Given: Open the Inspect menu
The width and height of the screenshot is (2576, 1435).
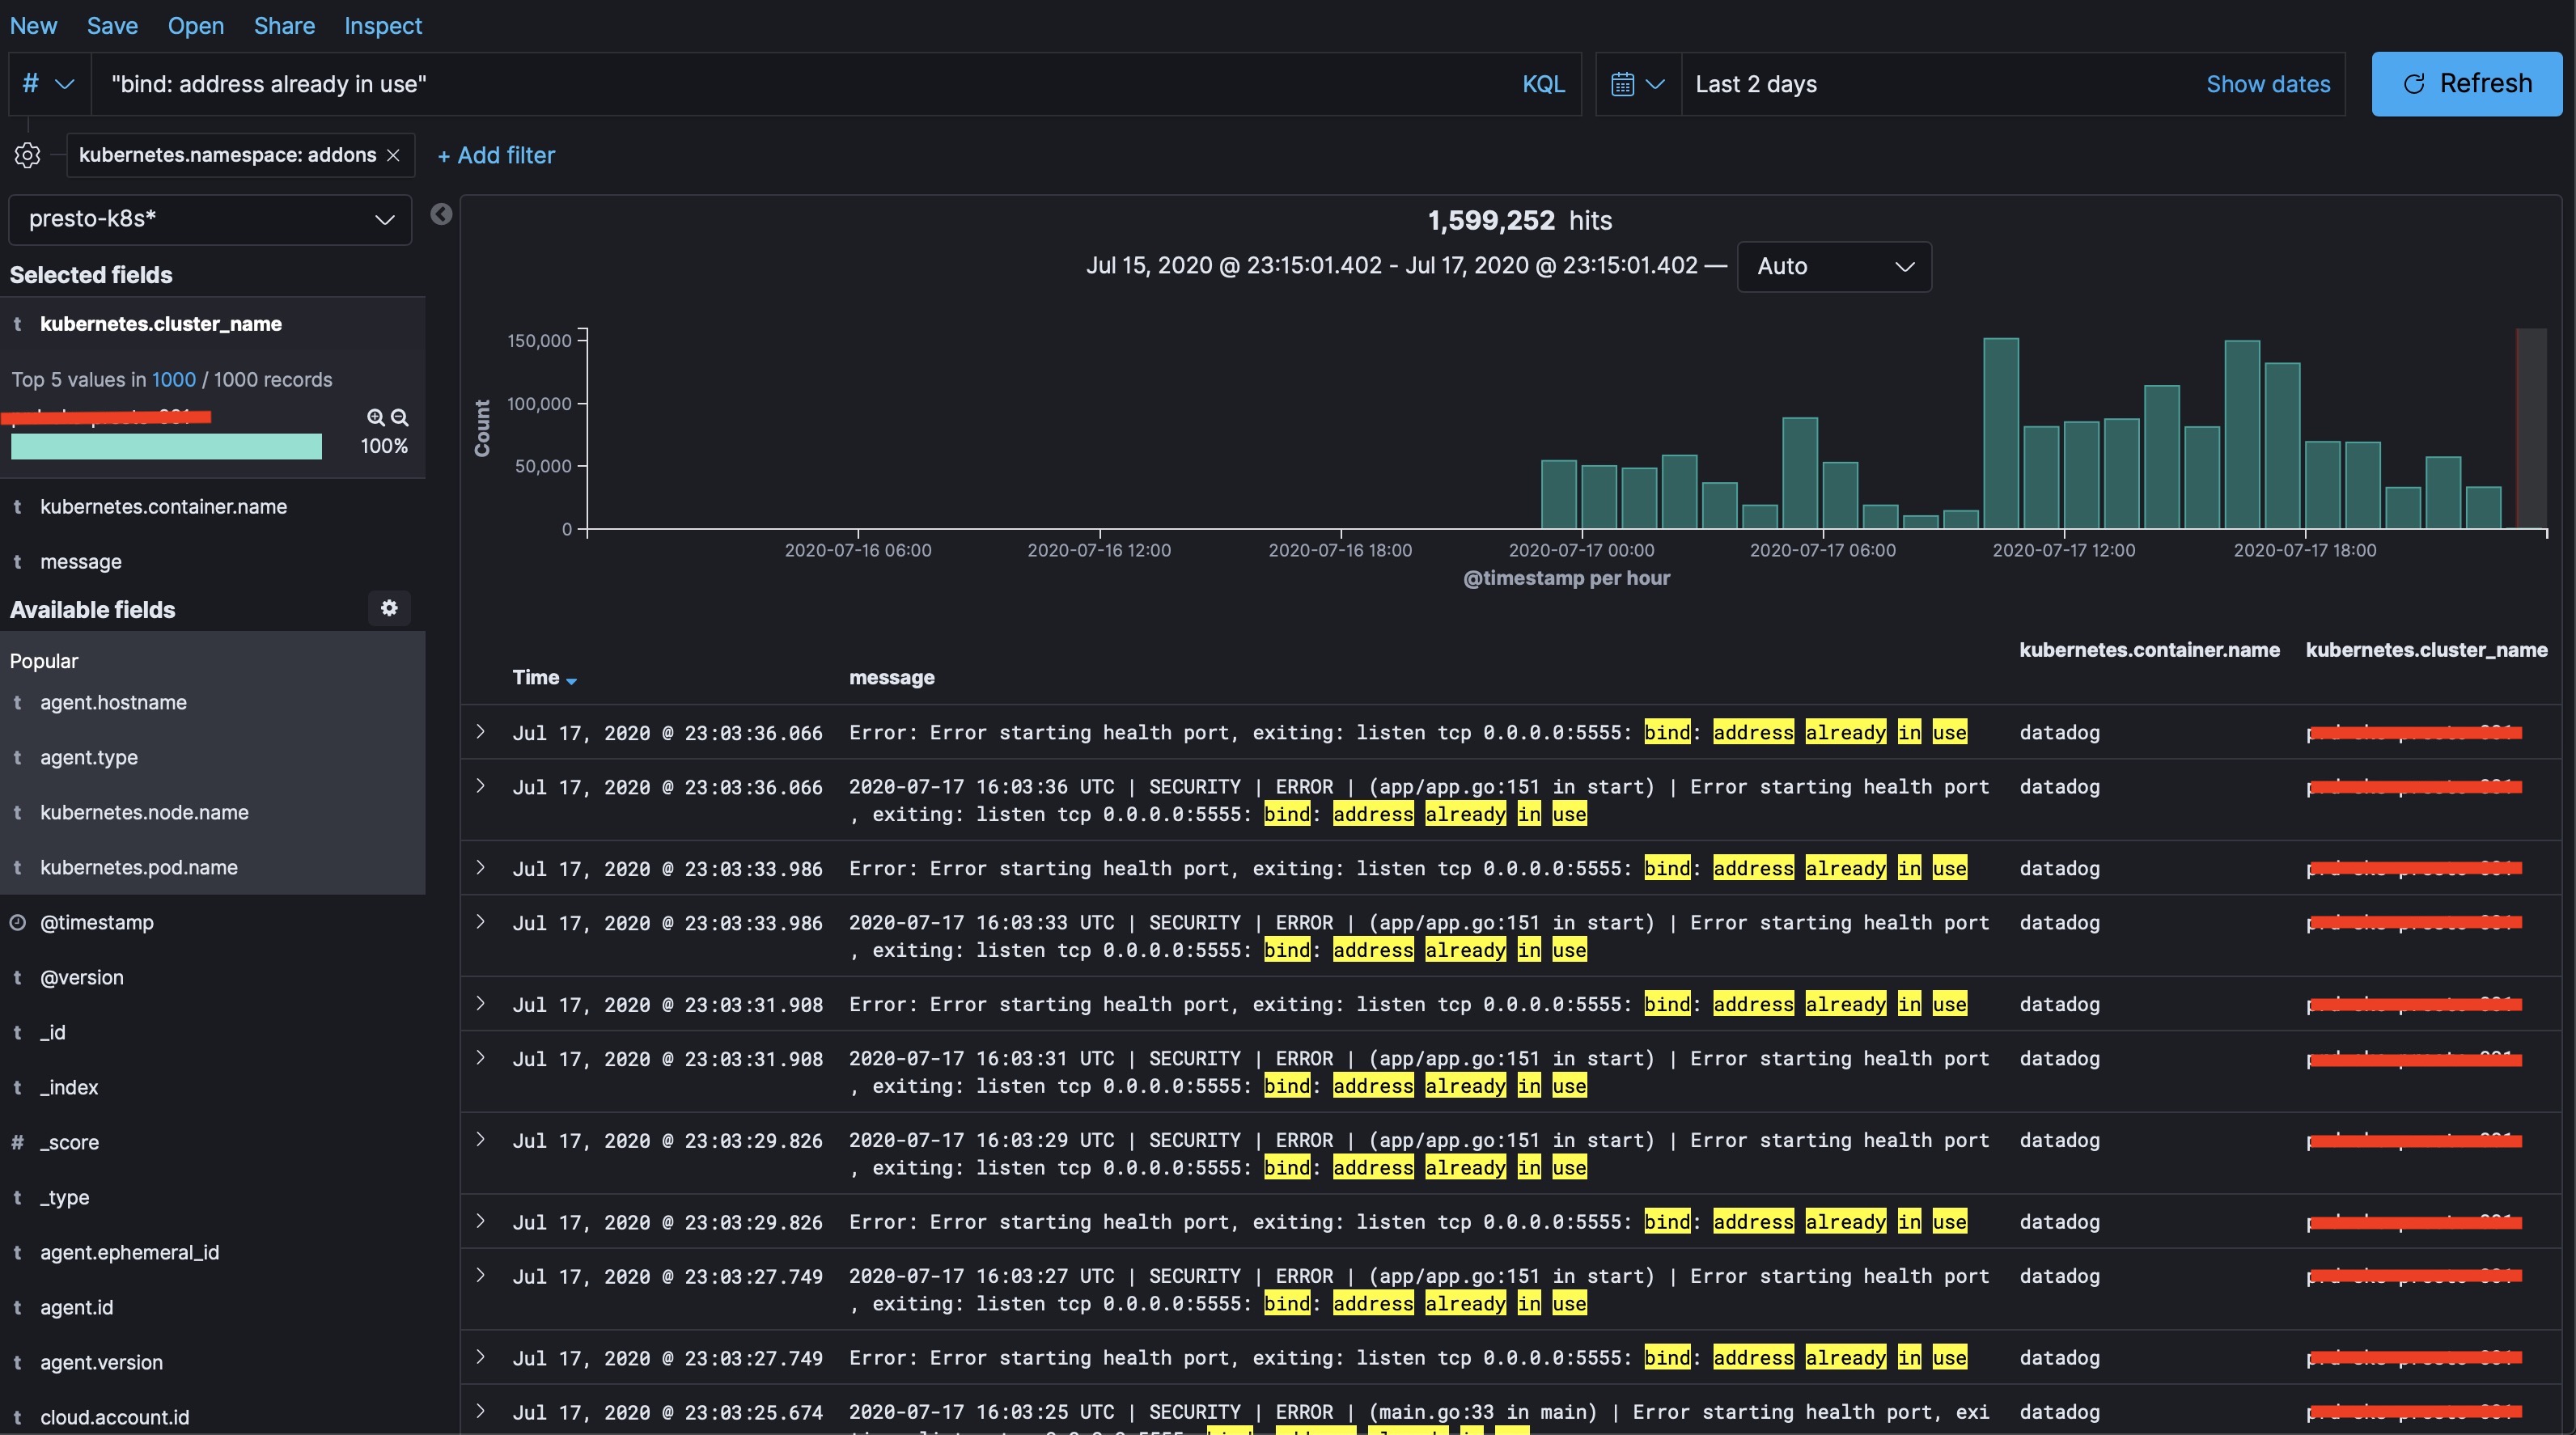Looking at the screenshot, I should [383, 26].
